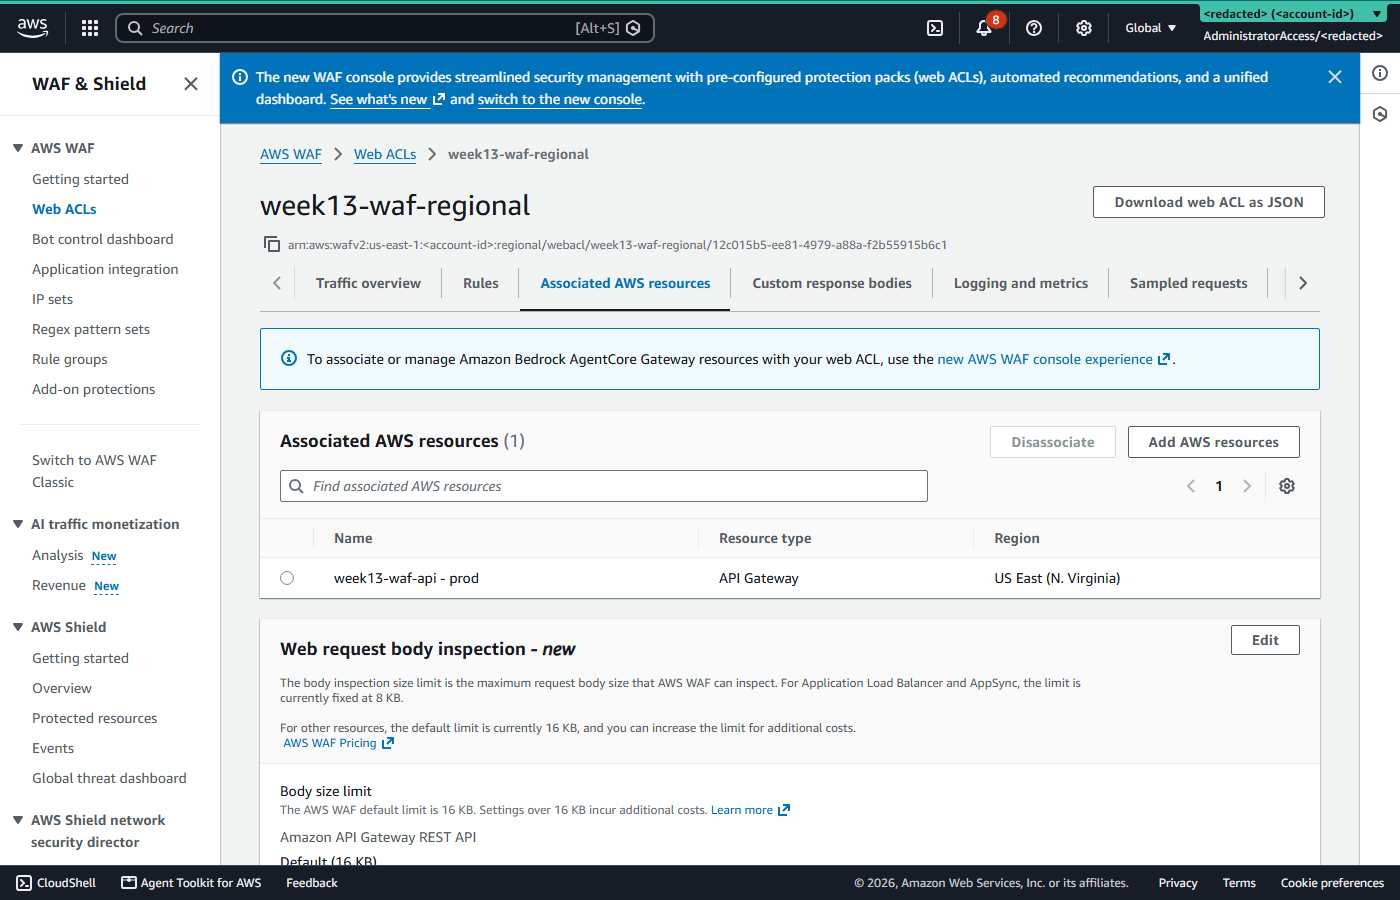The width and height of the screenshot is (1400, 900).
Task: Go to next page of associated resources
Action: [x=1247, y=486]
